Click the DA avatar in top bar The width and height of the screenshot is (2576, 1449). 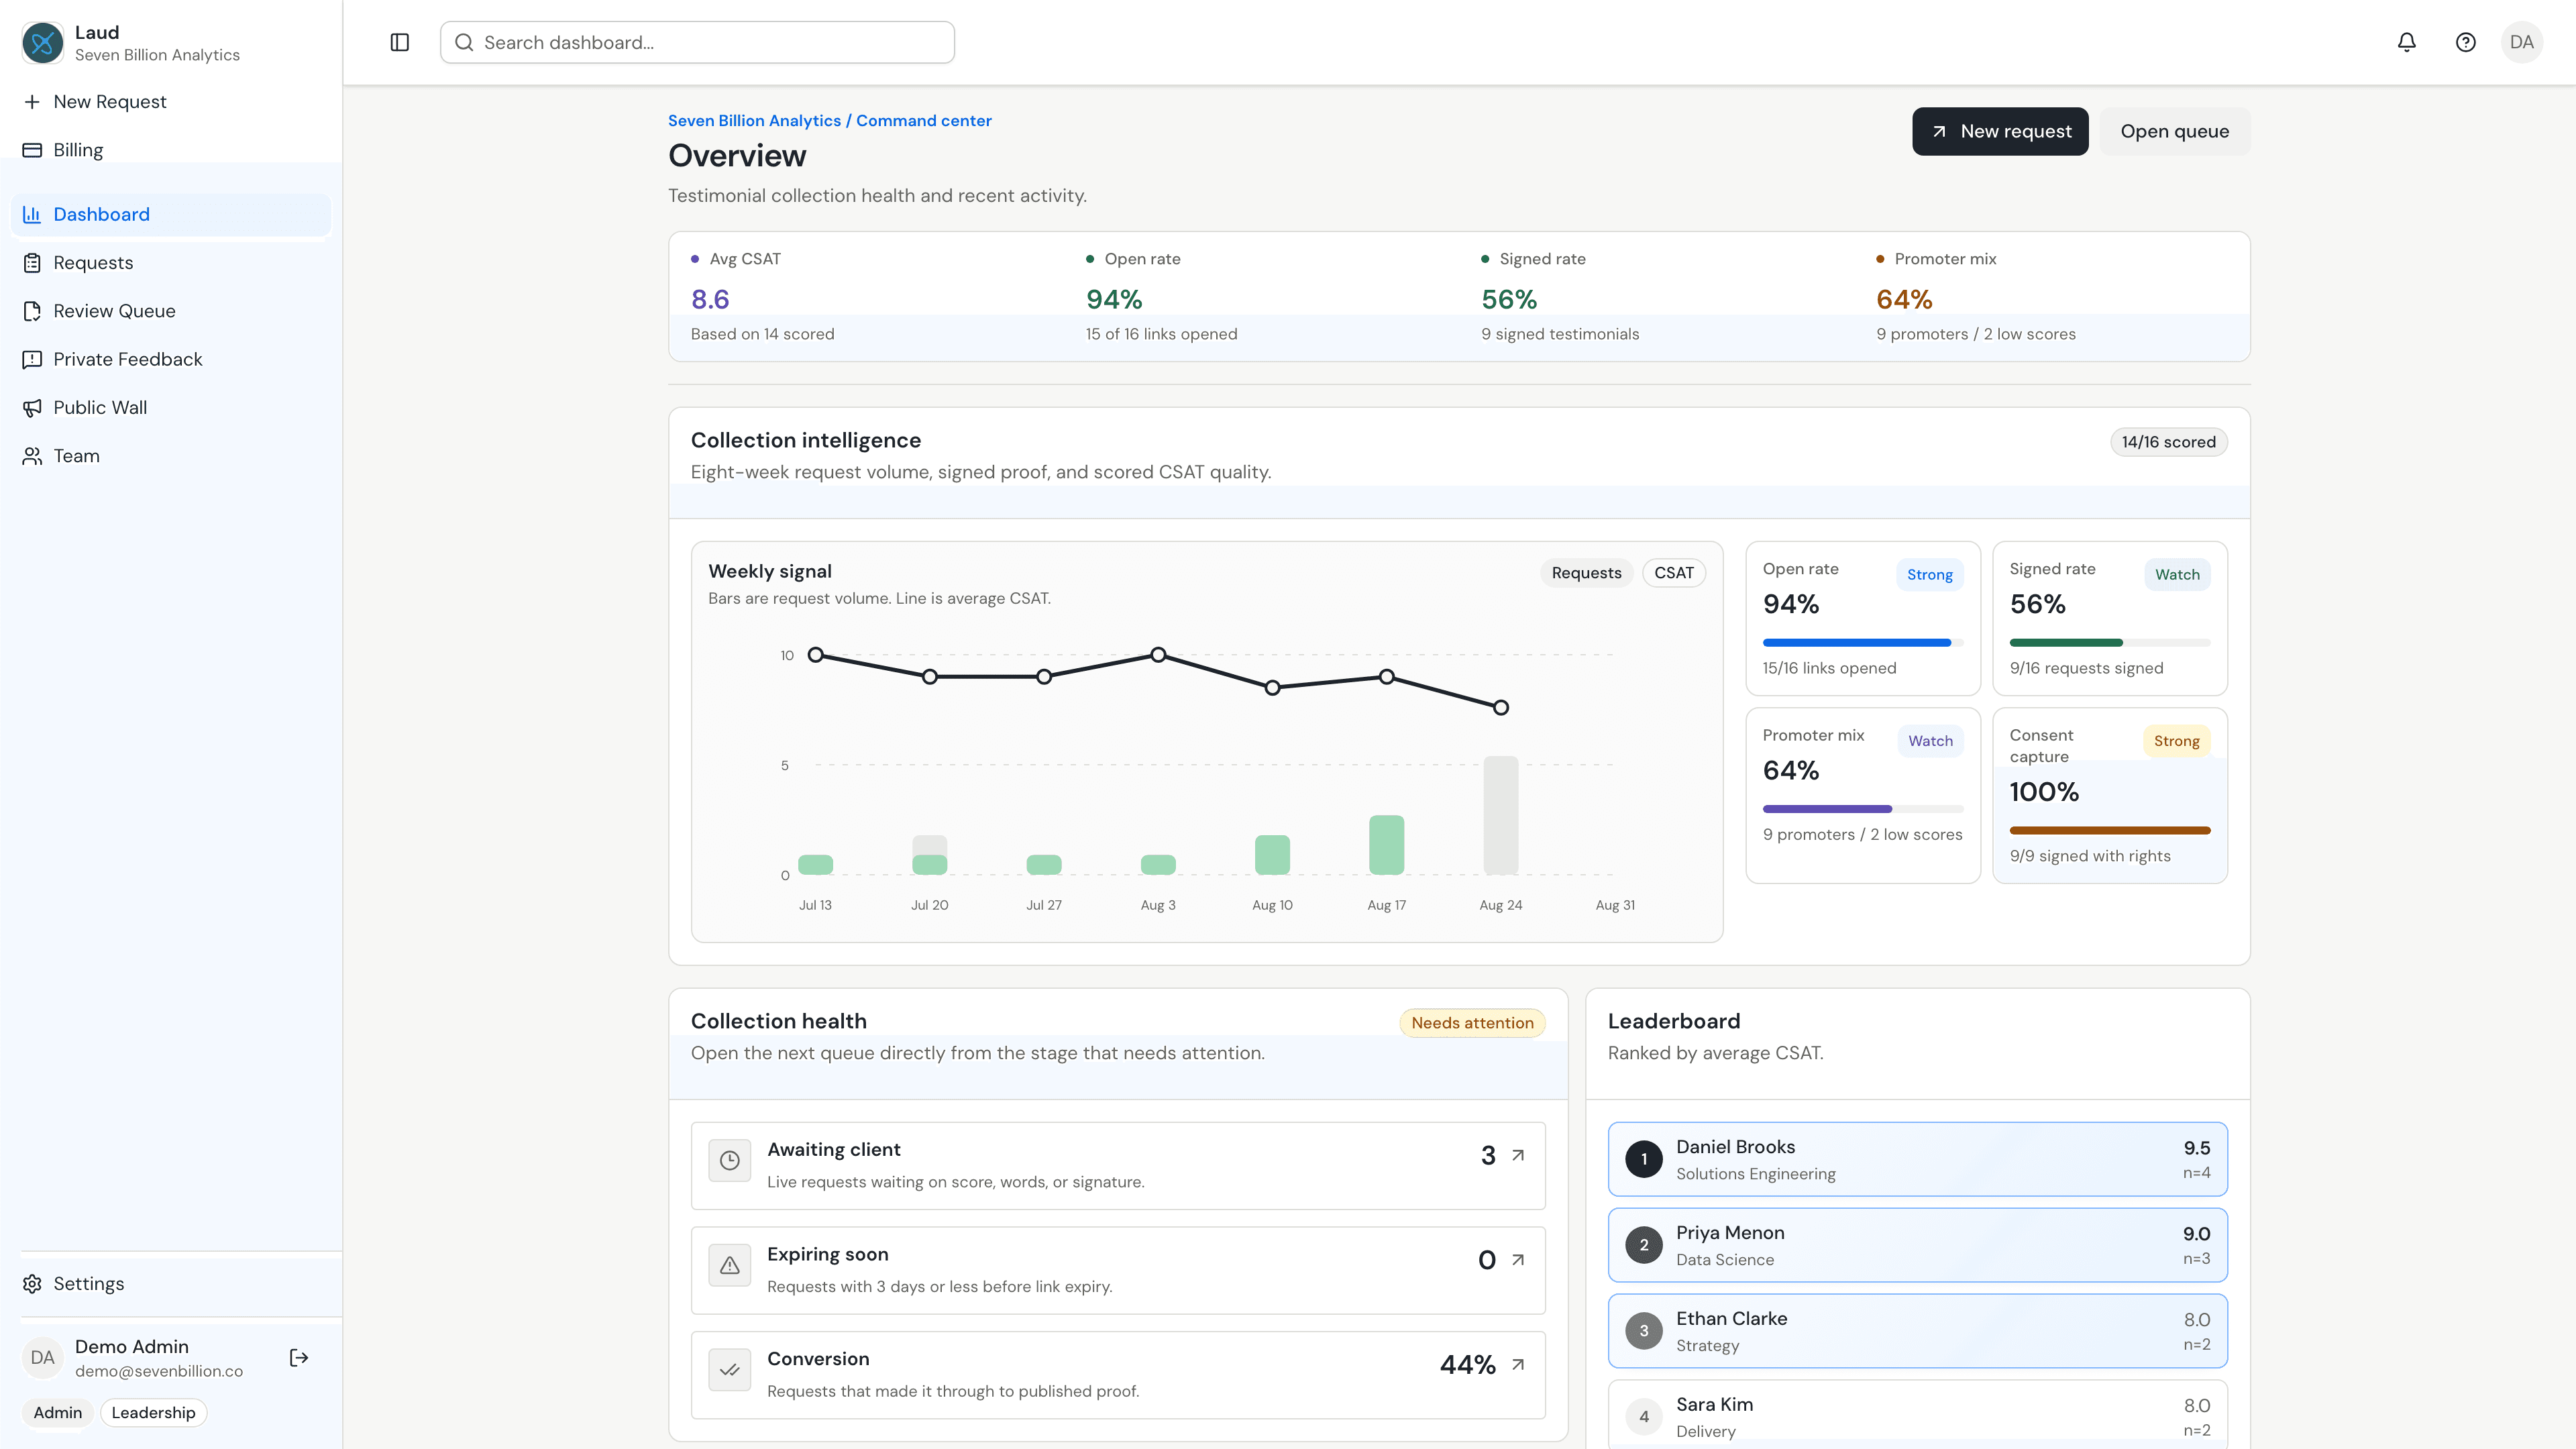(2521, 42)
